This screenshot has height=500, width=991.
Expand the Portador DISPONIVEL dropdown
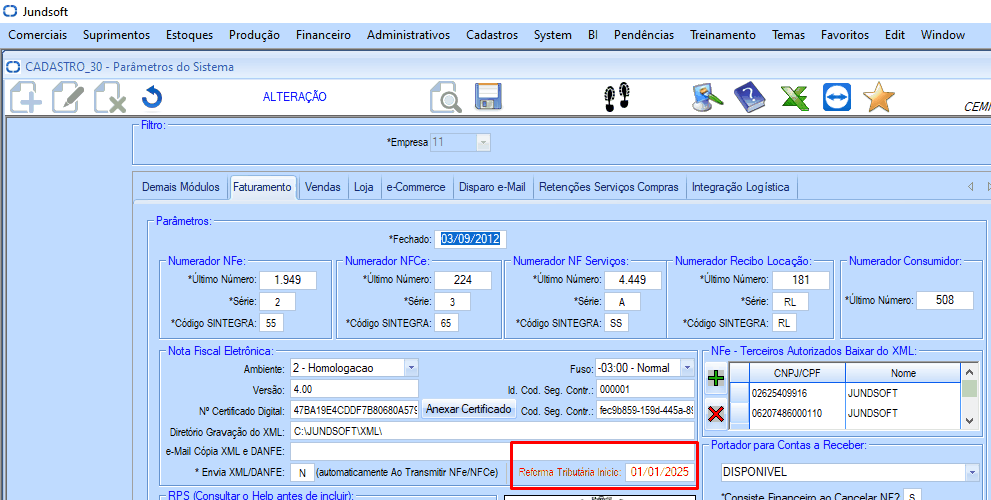click(x=971, y=472)
